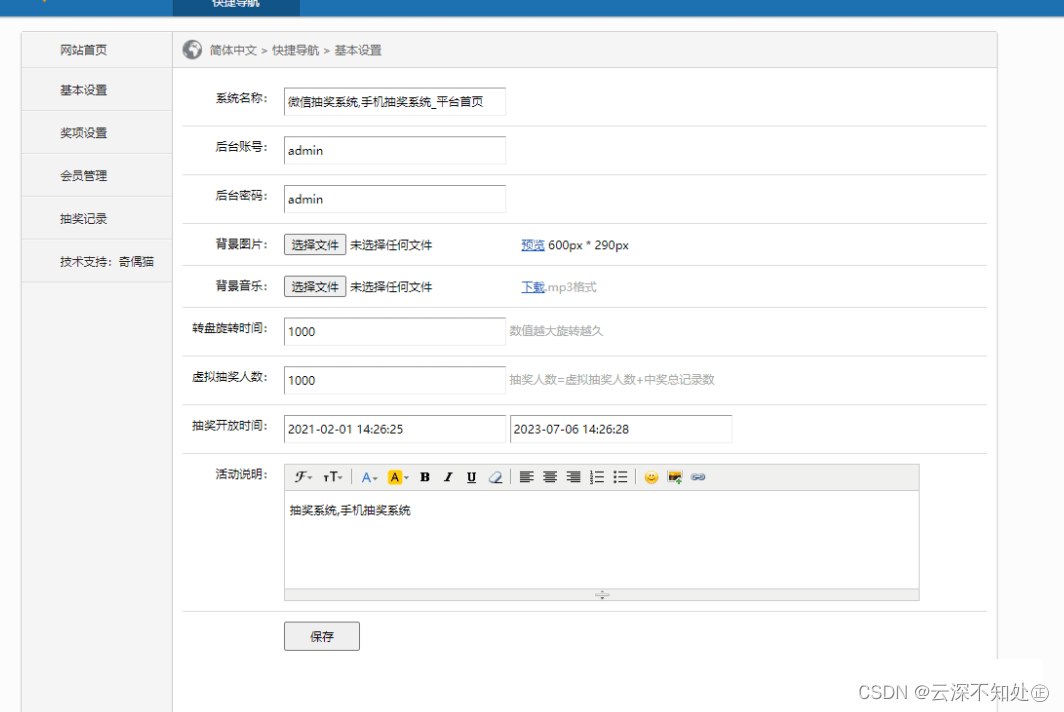Screen dimensions: 1064x712
Task: Align text to the right in the editor
Action: click(573, 477)
